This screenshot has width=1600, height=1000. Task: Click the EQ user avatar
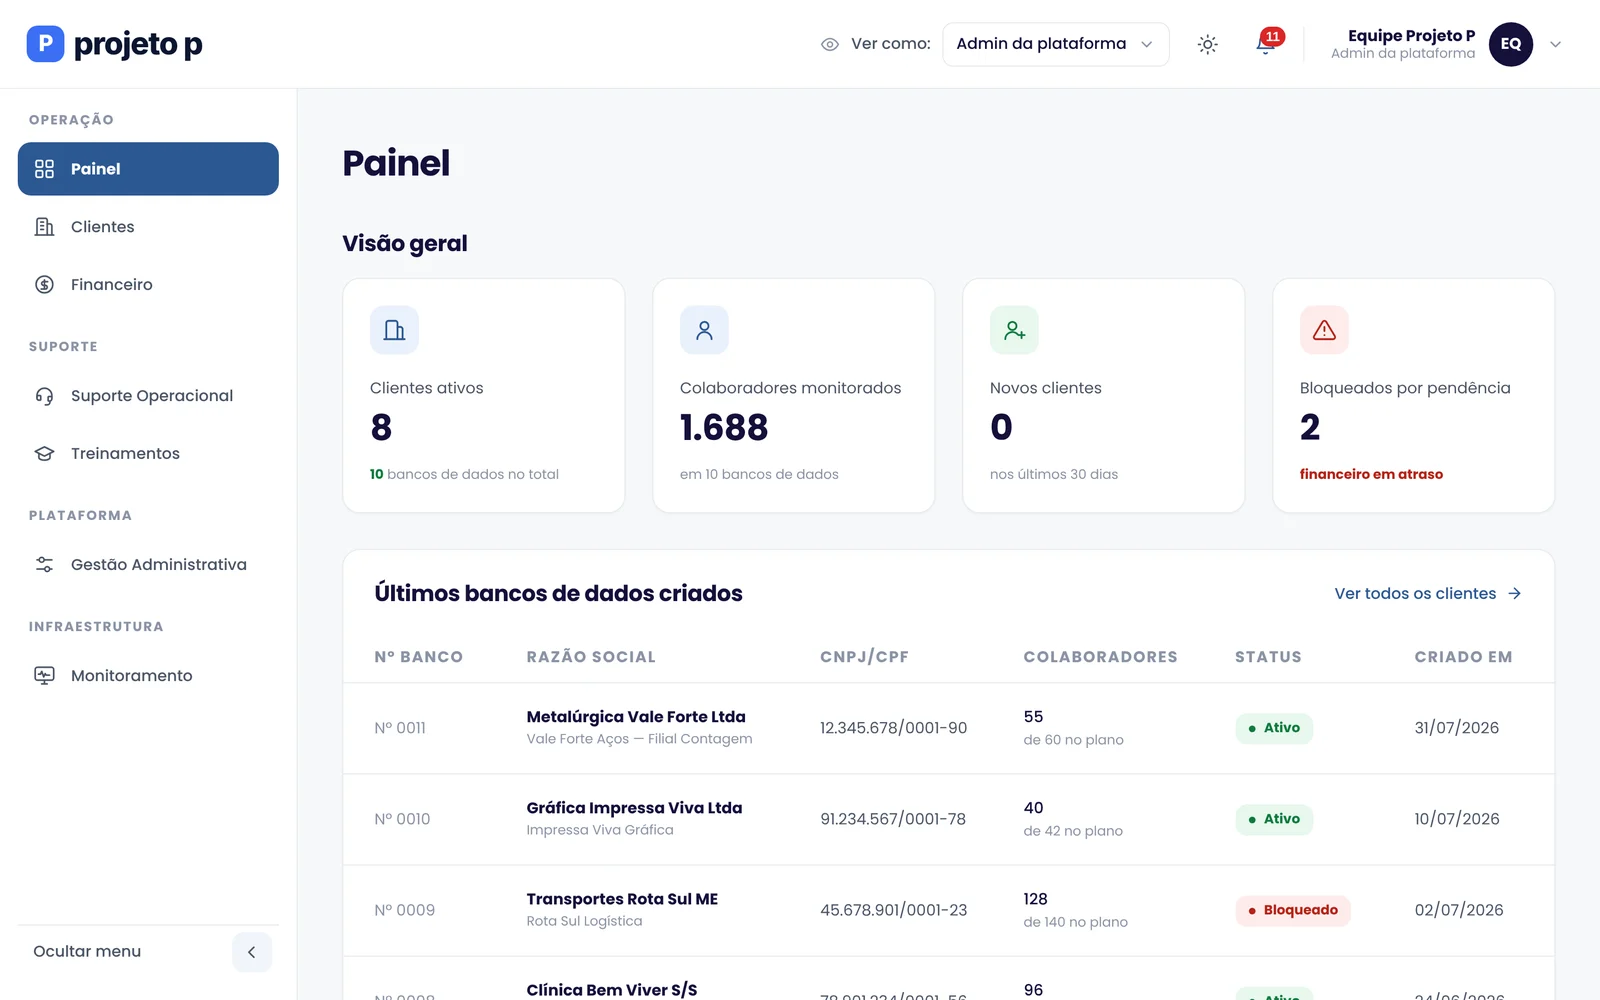(x=1510, y=44)
